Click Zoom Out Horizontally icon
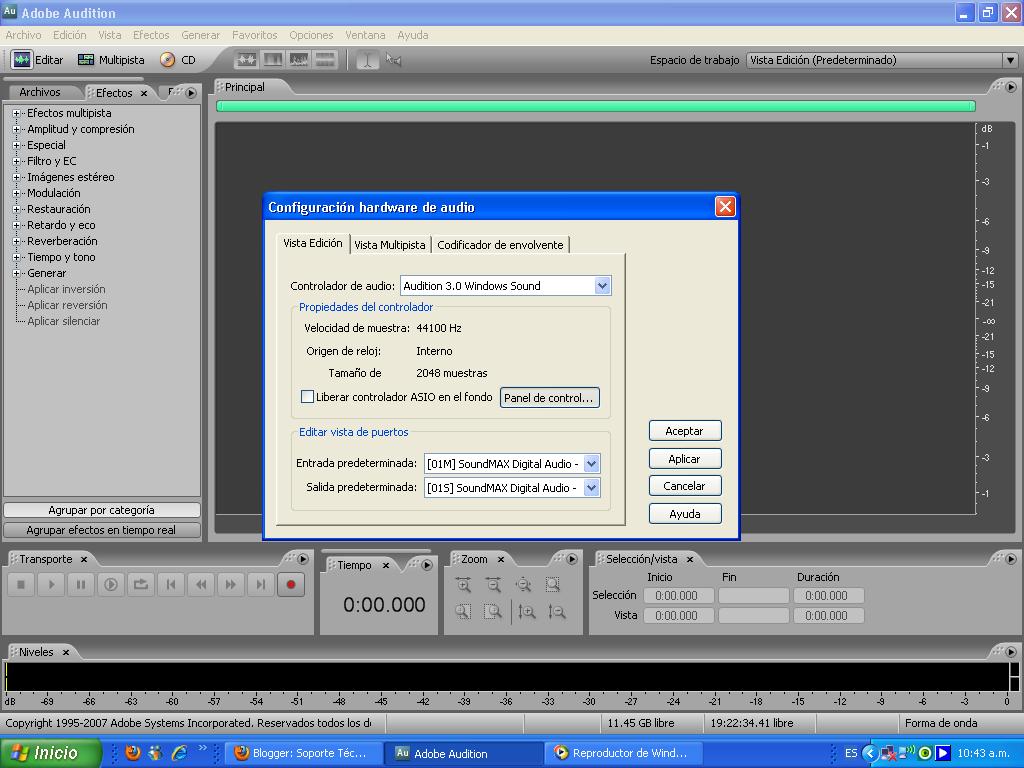Screen dimensions: 1024x768 click(x=493, y=584)
